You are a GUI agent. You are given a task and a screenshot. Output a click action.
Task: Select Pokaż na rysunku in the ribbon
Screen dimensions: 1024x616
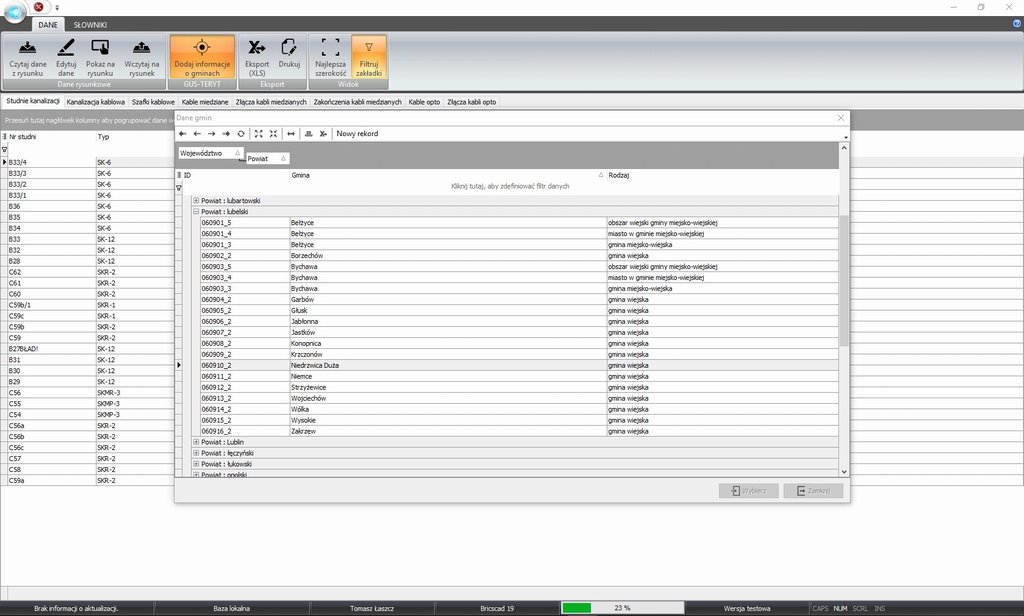pos(100,48)
